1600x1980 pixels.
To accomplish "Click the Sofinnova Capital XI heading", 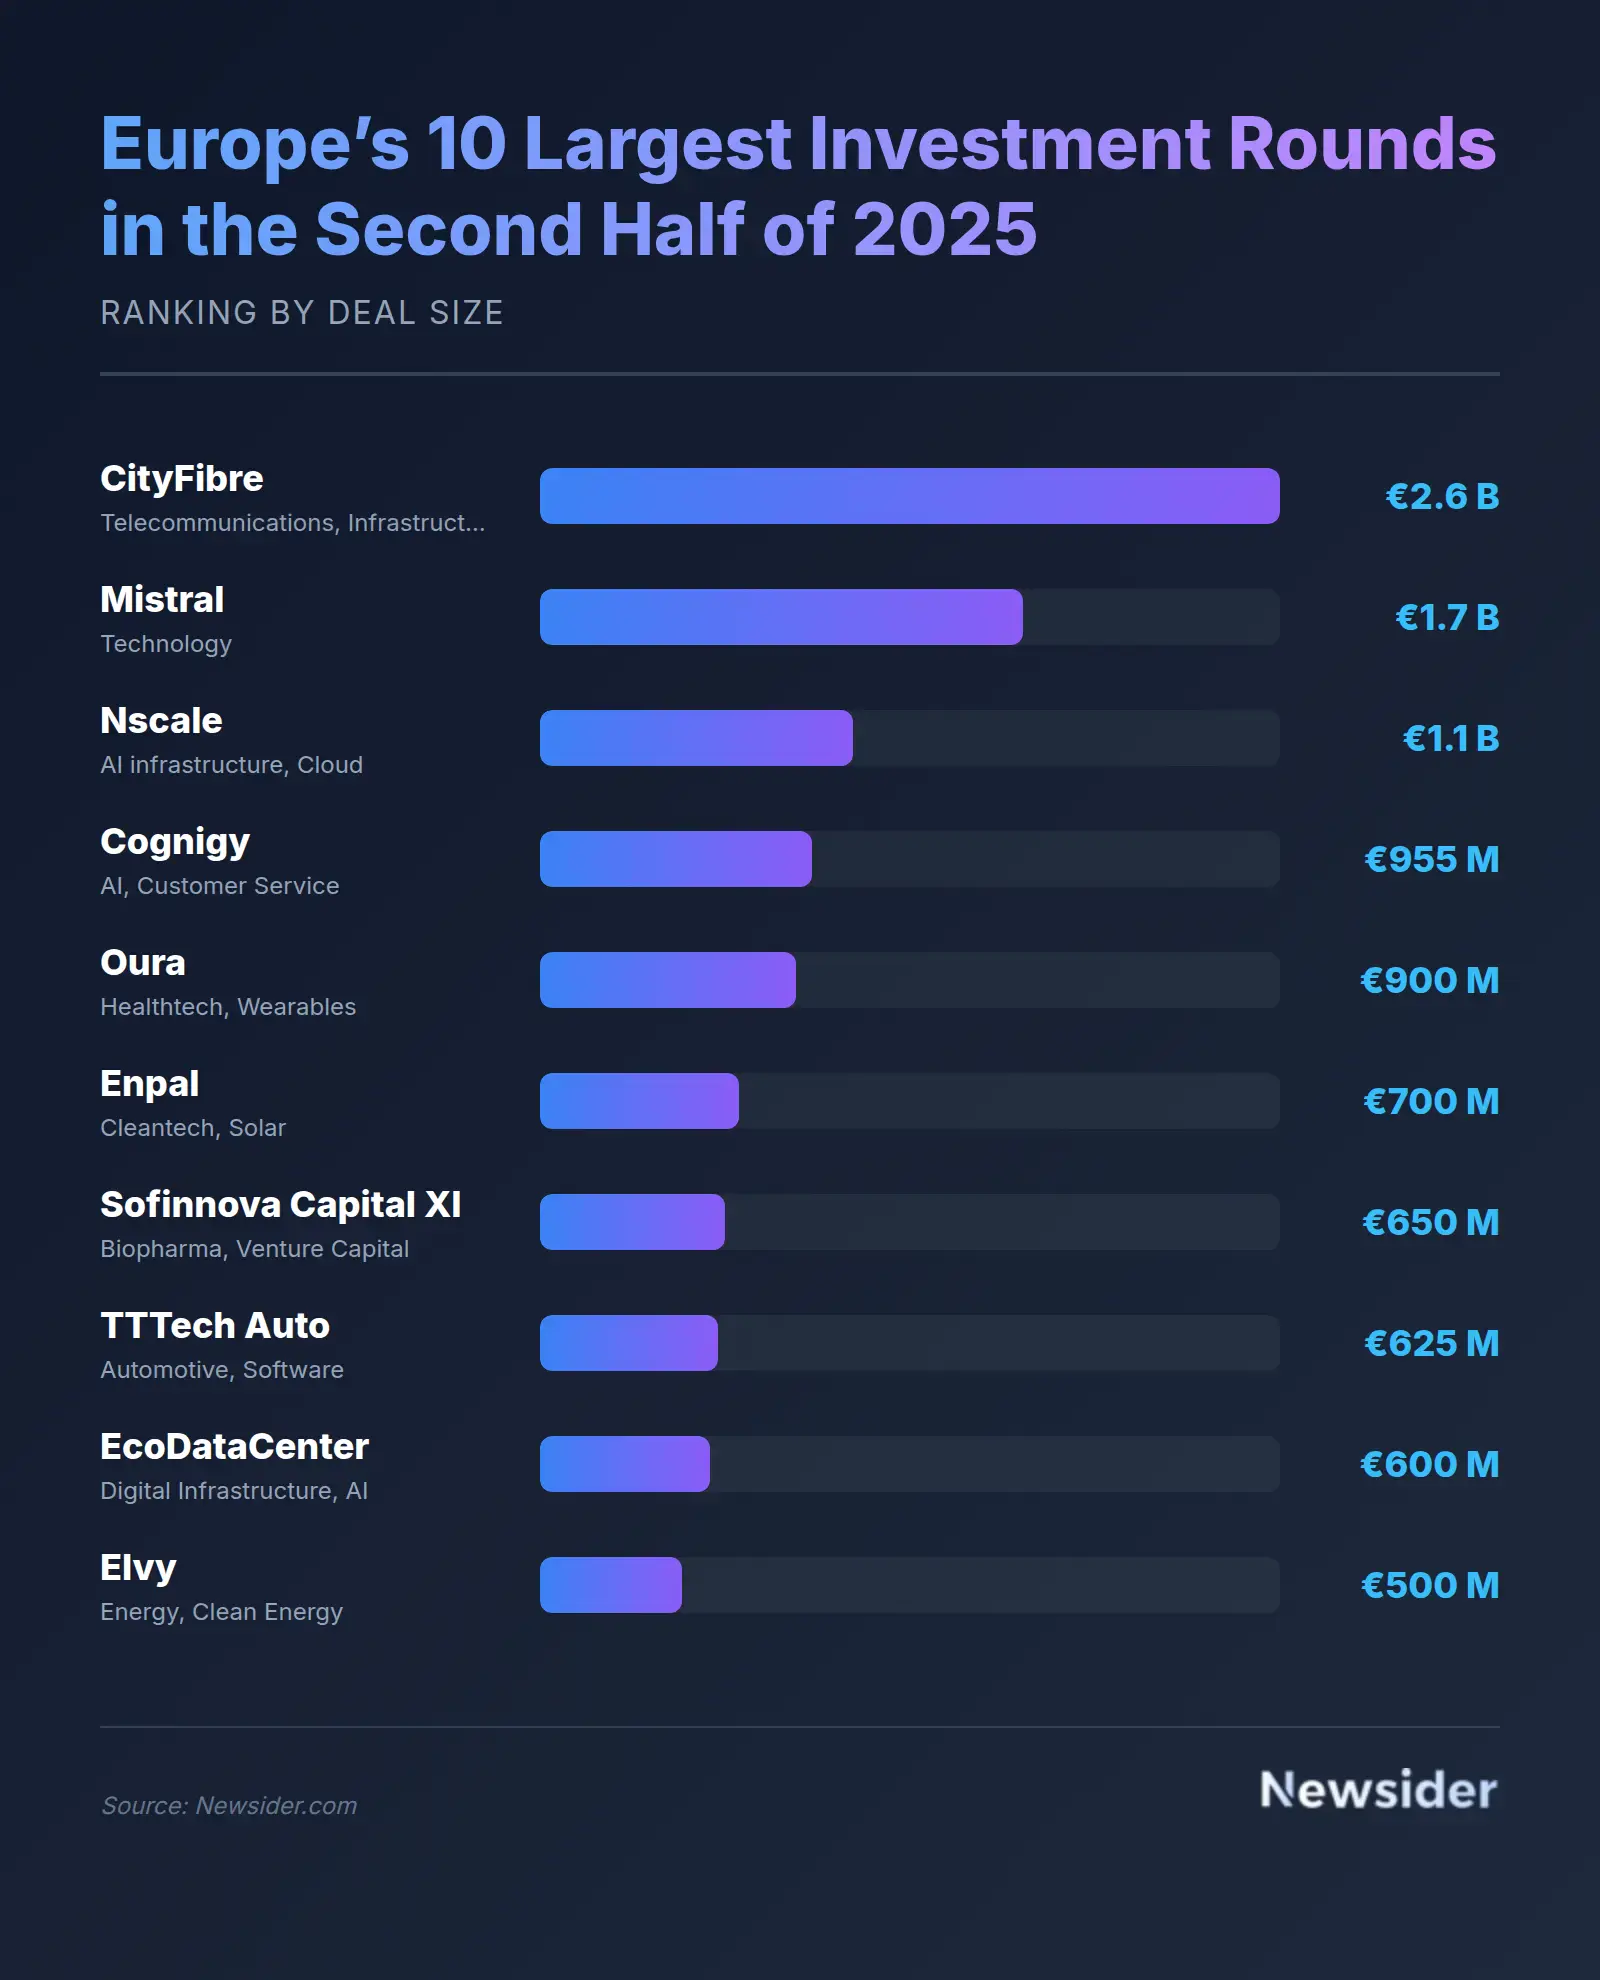I will pos(281,1205).
